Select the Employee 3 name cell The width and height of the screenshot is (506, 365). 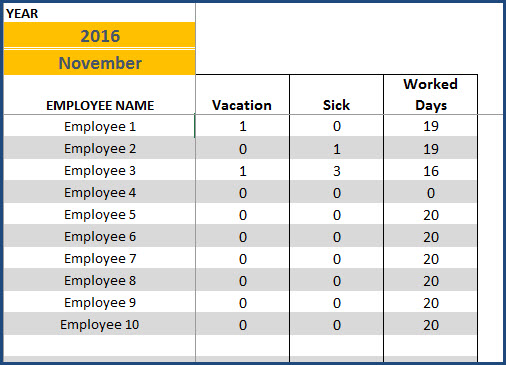100,170
